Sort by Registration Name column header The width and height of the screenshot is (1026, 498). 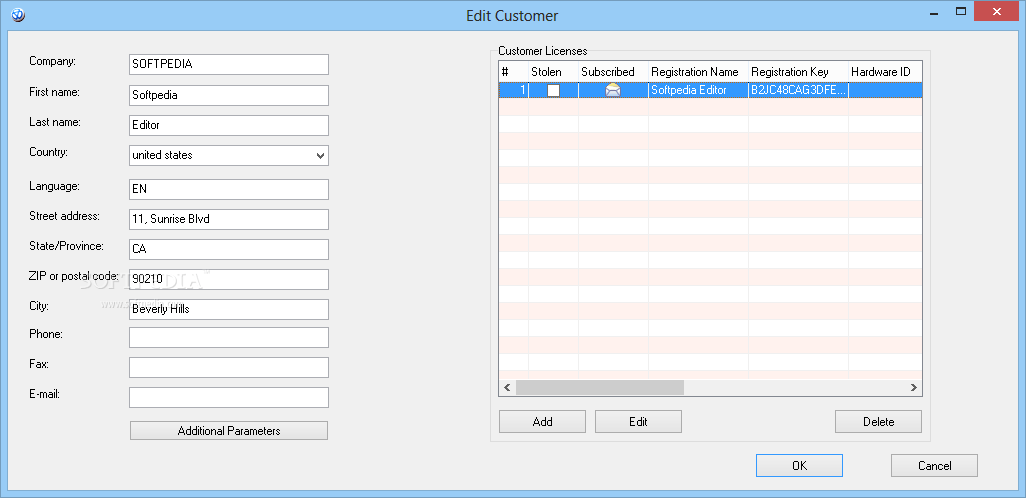tap(698, 72)
